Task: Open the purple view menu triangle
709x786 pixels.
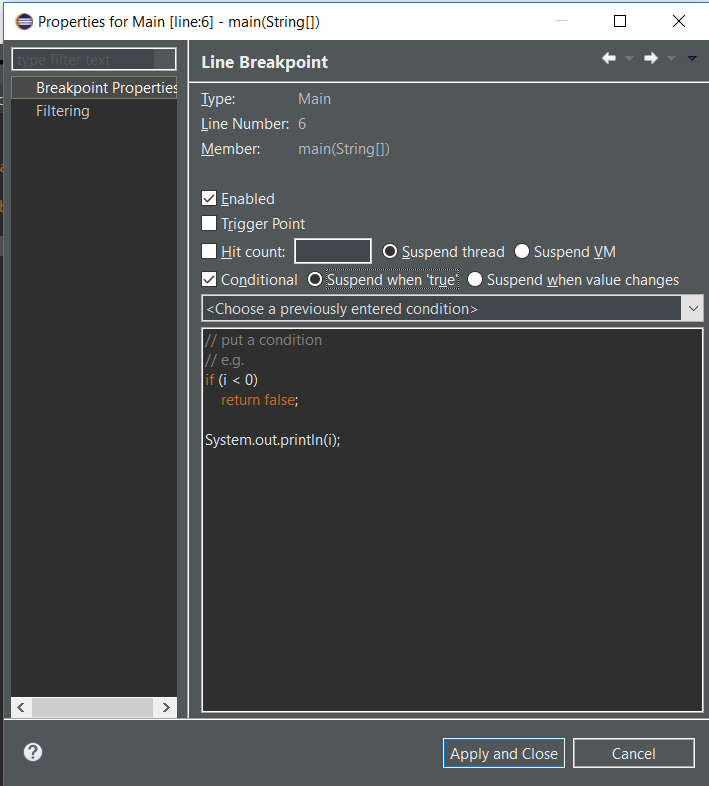Action: coord(692,59)
